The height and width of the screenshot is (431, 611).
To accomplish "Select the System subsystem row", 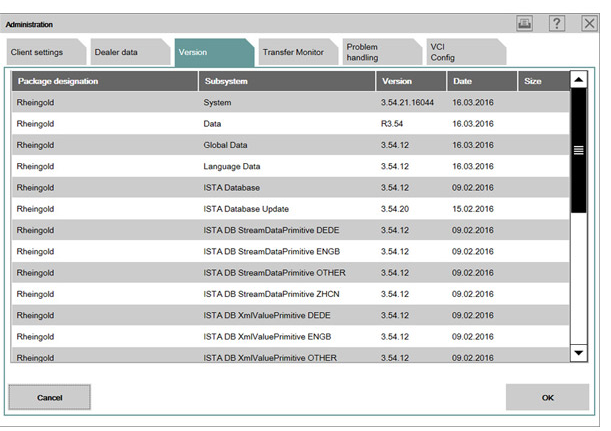I will (x=290, y=102).
